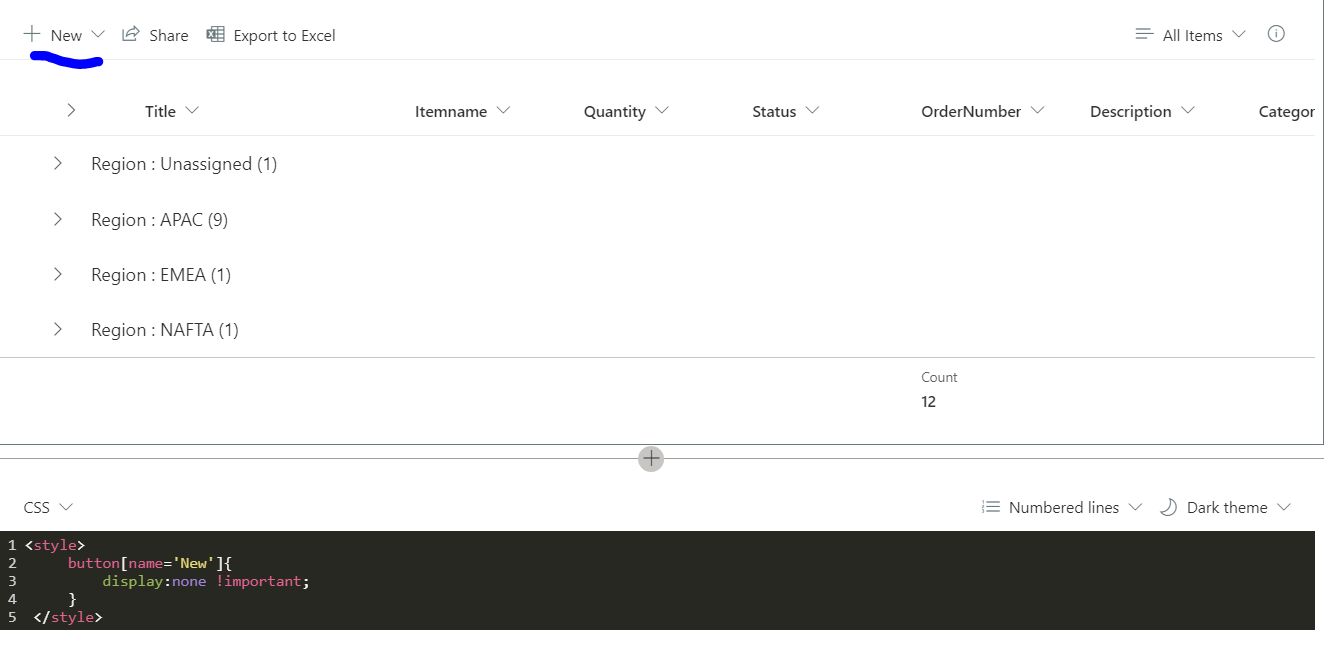The width and height of the screenshot is (1324, 647).
Task: Click the Numbered lines list icon
Action: click(990, 507)
